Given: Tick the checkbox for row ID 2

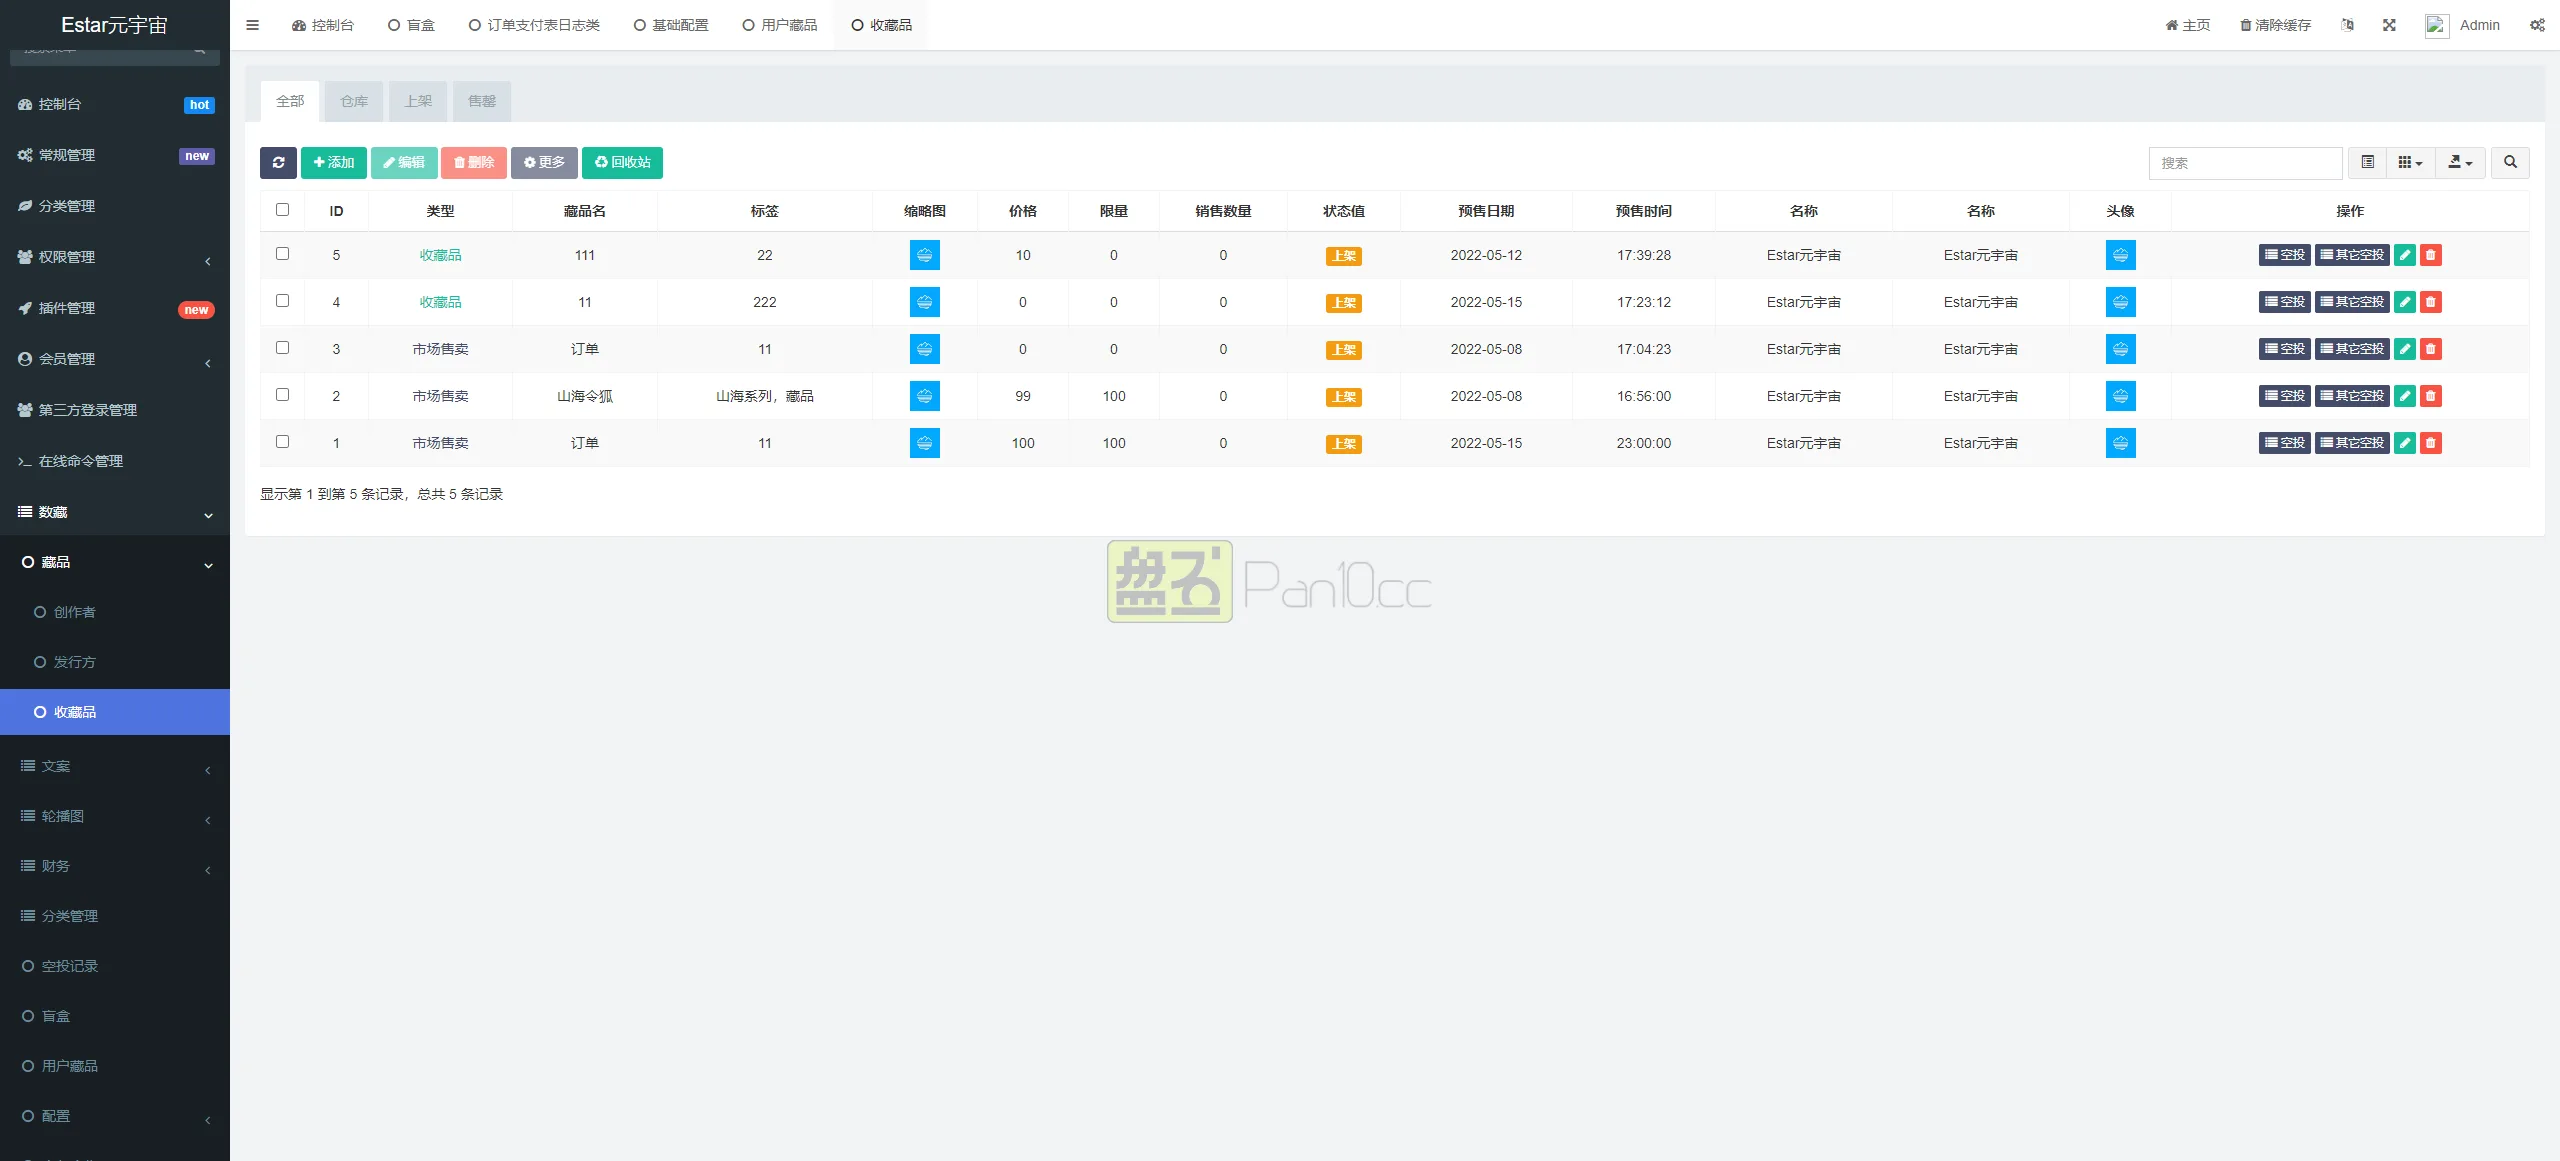Looking at the screenshot, I should point(282,395).
